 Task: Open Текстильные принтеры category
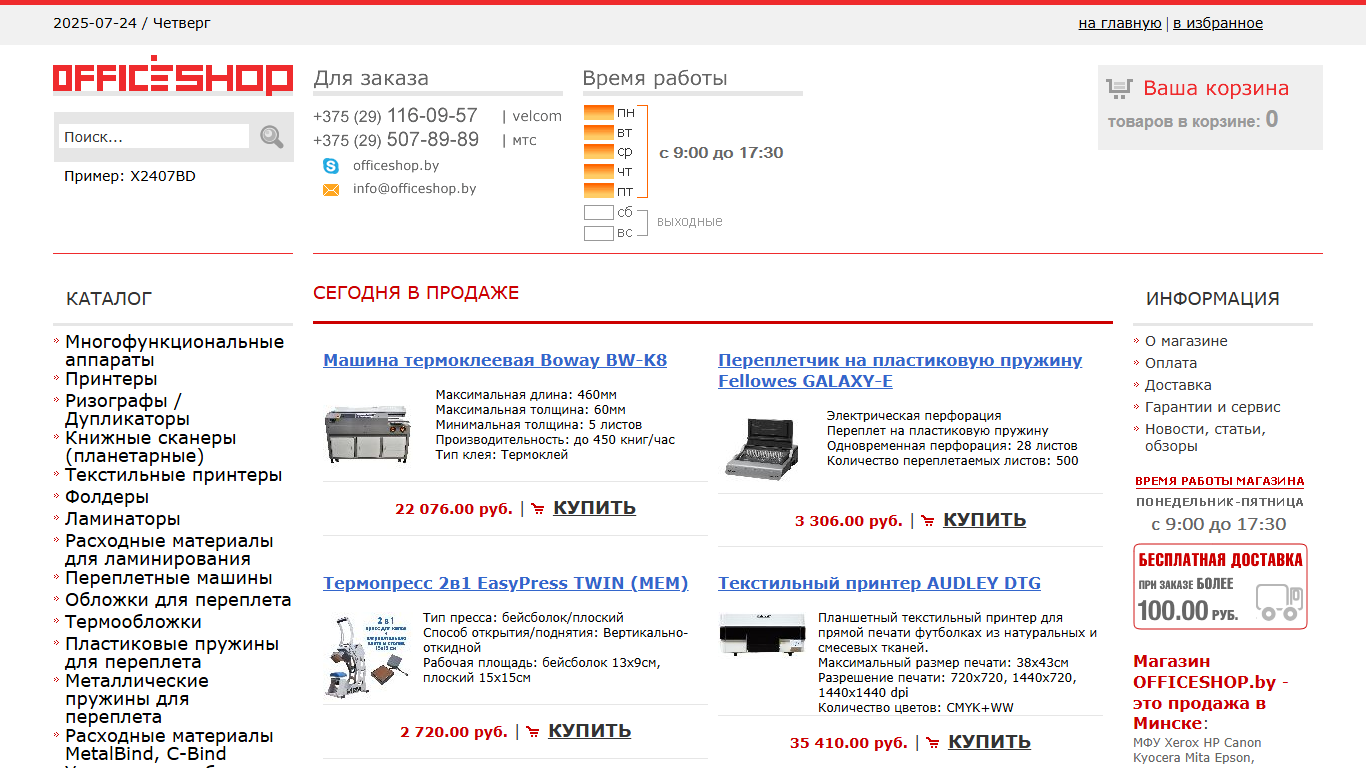click(174, 475)
